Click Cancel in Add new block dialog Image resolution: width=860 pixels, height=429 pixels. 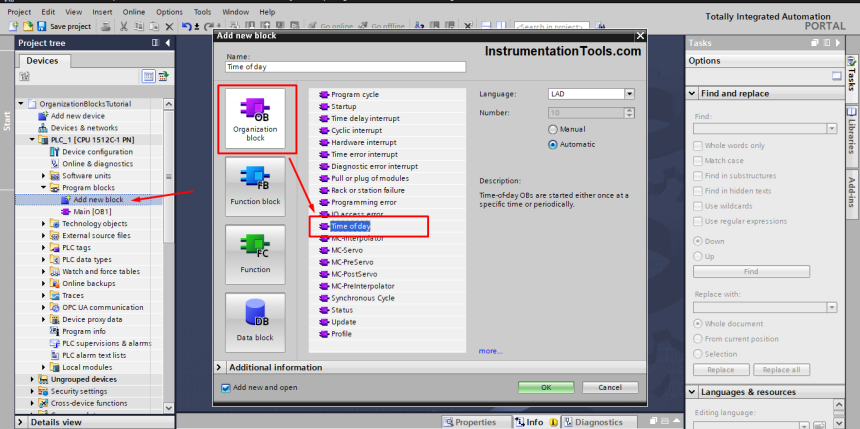(610, 387)
